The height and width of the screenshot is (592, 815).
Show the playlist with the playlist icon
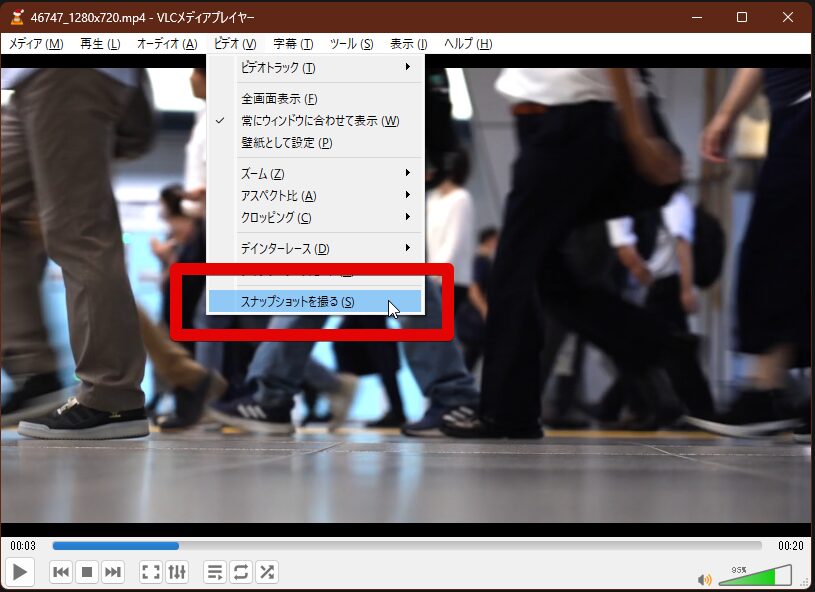[215, 572]
